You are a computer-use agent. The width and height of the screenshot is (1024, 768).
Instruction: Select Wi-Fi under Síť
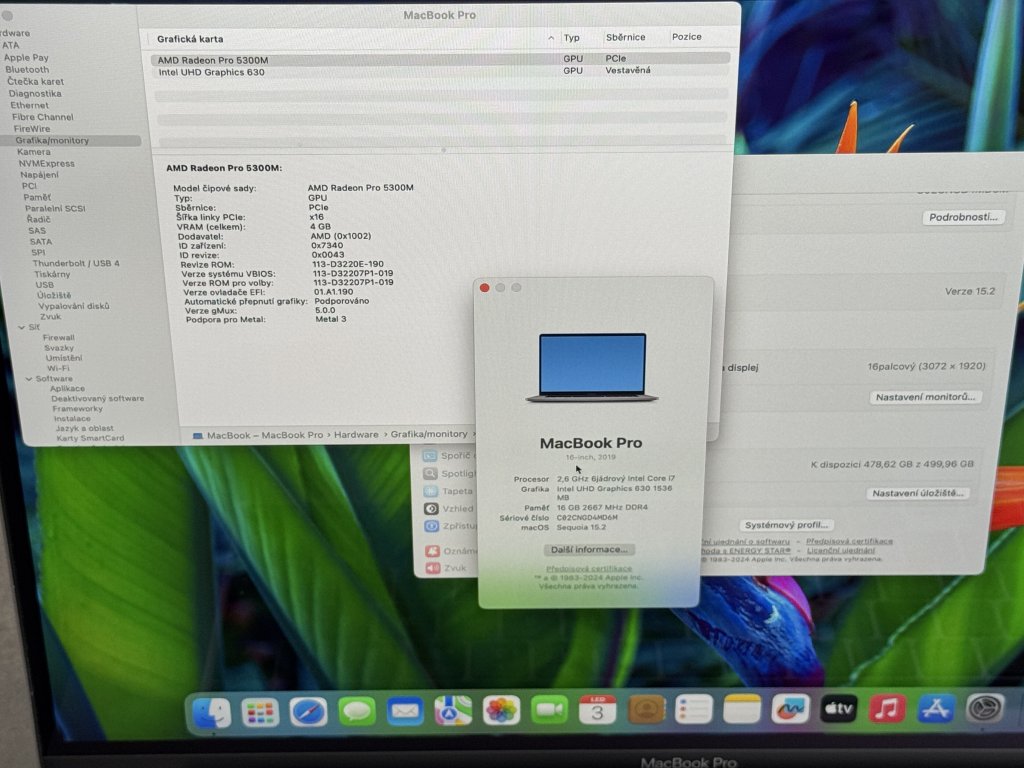point(58,368)
